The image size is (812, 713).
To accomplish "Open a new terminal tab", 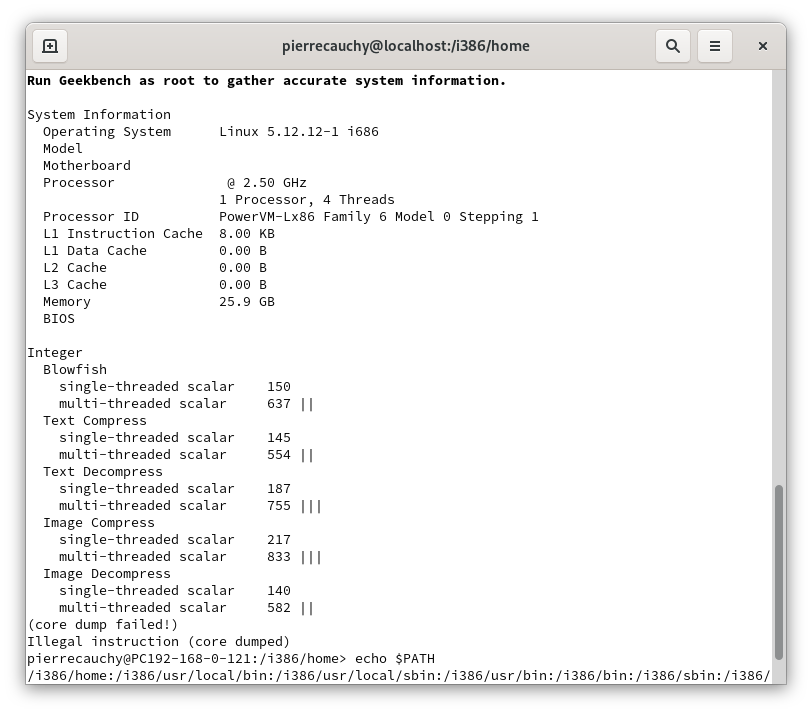I will click(50, 46).
